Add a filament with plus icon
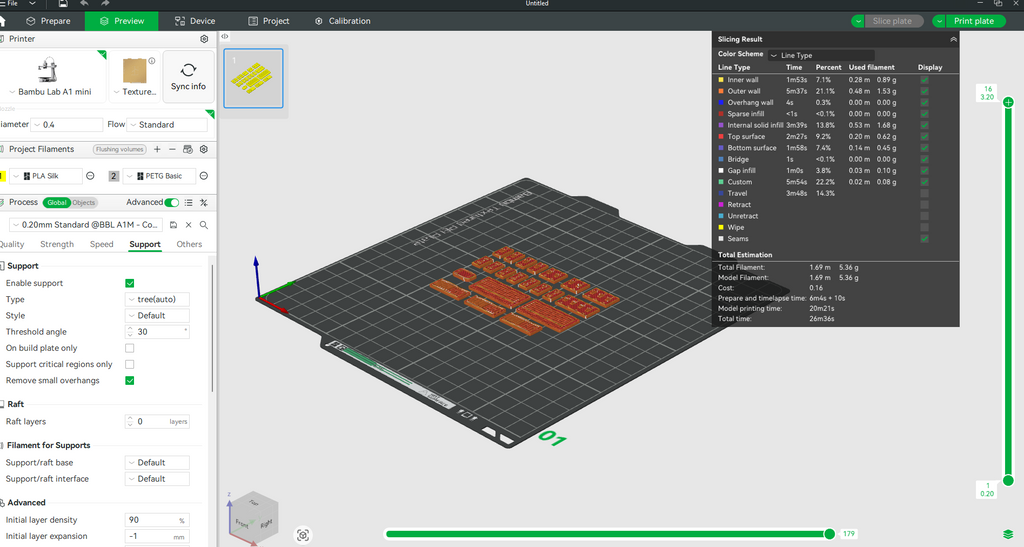Image resolution: width=1024 pixels, height=547 pixels. 157,149
